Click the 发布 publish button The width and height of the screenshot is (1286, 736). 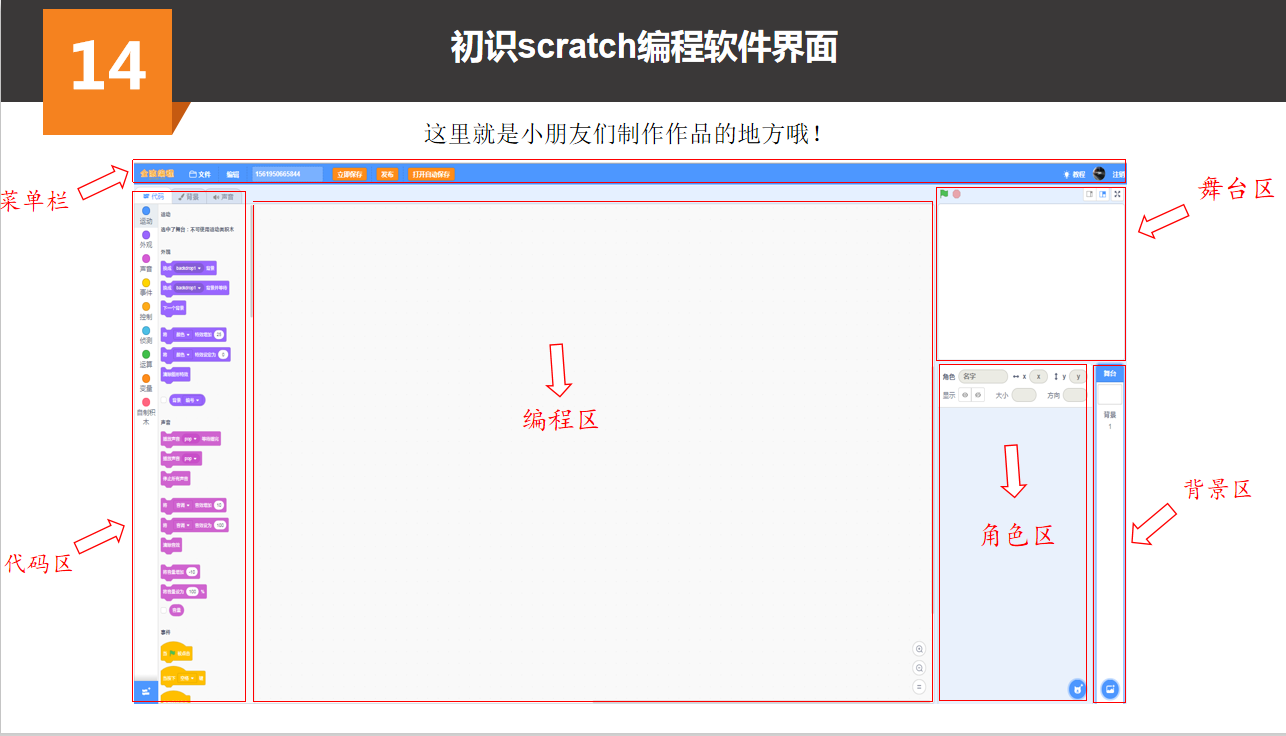tap(387, 174)
